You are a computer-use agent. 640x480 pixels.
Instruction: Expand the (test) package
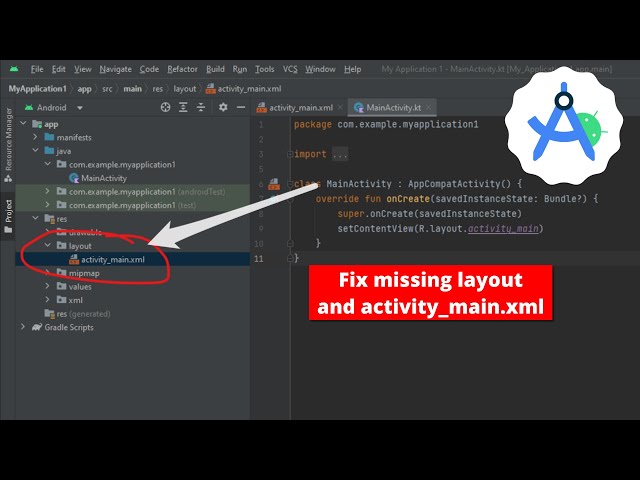tap(48, 205)
